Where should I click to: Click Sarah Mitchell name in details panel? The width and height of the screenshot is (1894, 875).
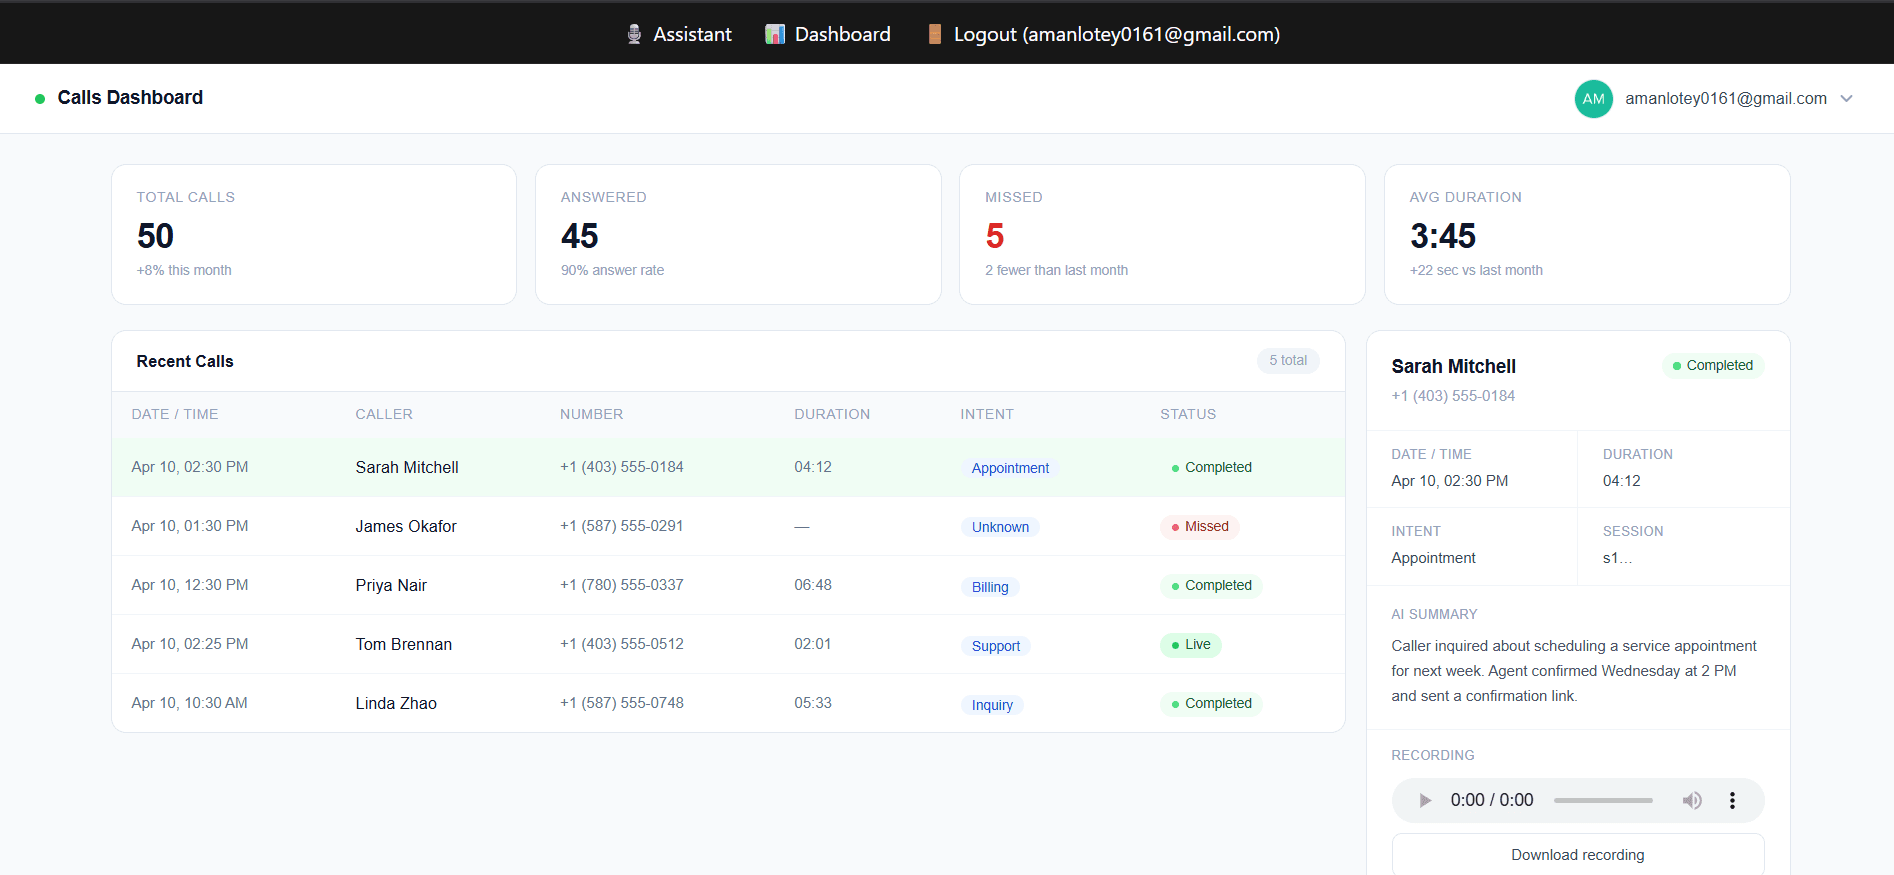point(1454,366)
